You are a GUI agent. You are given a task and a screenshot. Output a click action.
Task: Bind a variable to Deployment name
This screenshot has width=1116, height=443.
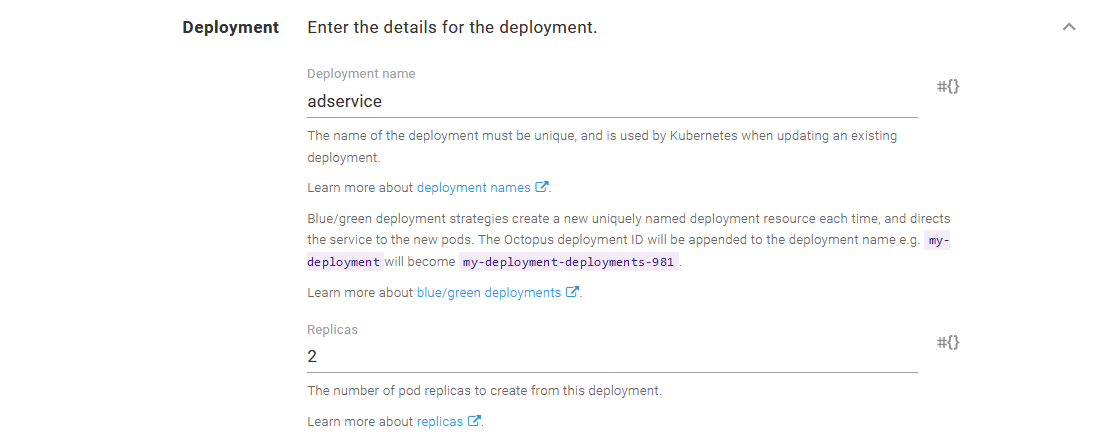click(947, 87)
